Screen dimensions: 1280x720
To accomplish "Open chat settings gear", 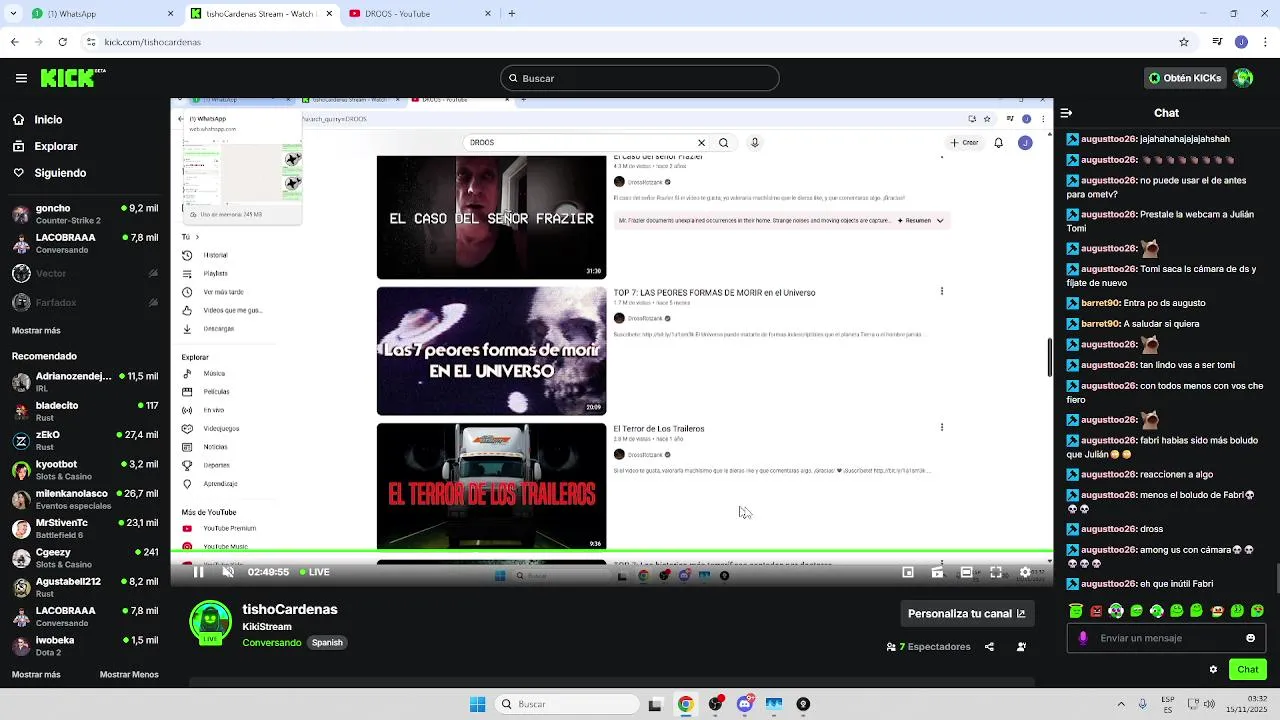I will 1213,670.
